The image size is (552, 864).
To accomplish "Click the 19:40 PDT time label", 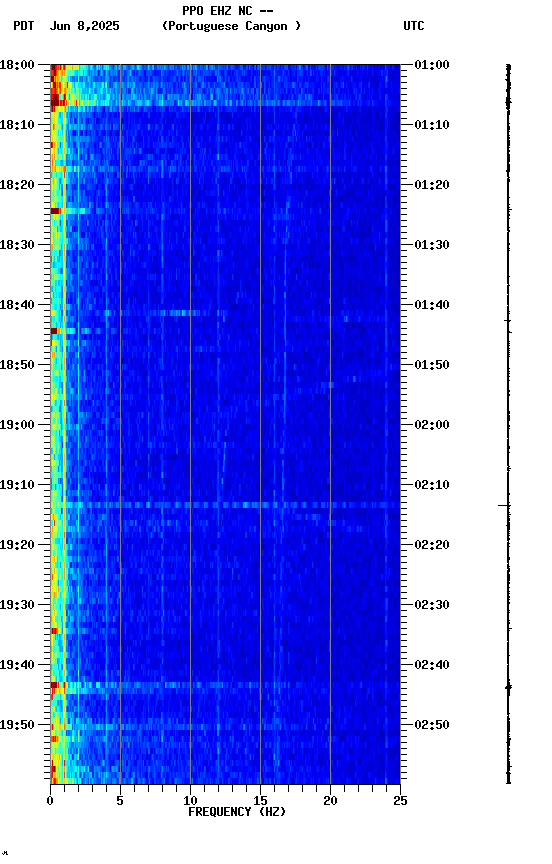I will click(17, 665).
